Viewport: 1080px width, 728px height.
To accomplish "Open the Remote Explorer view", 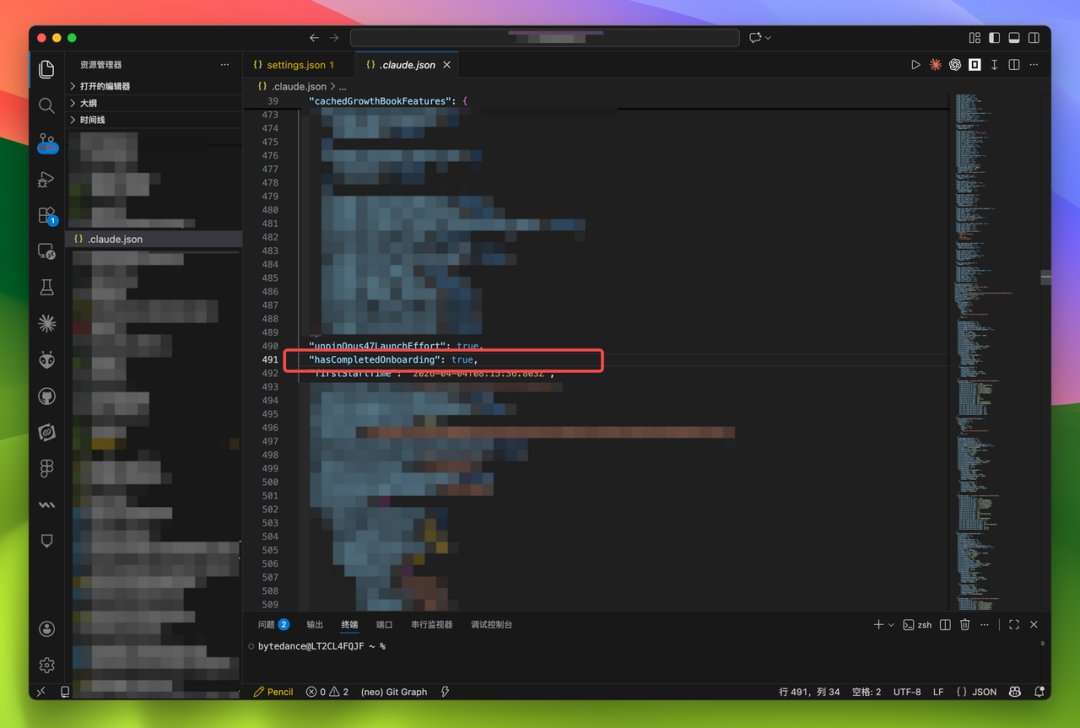I will [46, 251].
